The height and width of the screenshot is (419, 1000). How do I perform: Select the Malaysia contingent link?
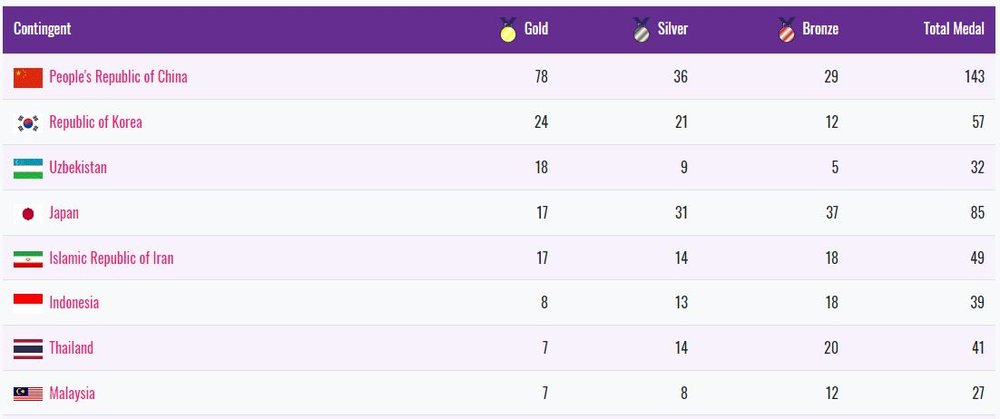pos(72,393)
